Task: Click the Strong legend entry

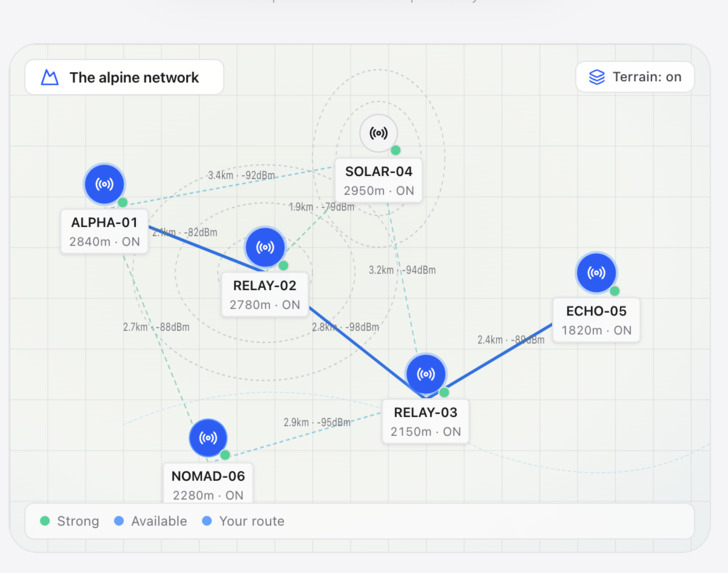Action: [x=70, y=521]
